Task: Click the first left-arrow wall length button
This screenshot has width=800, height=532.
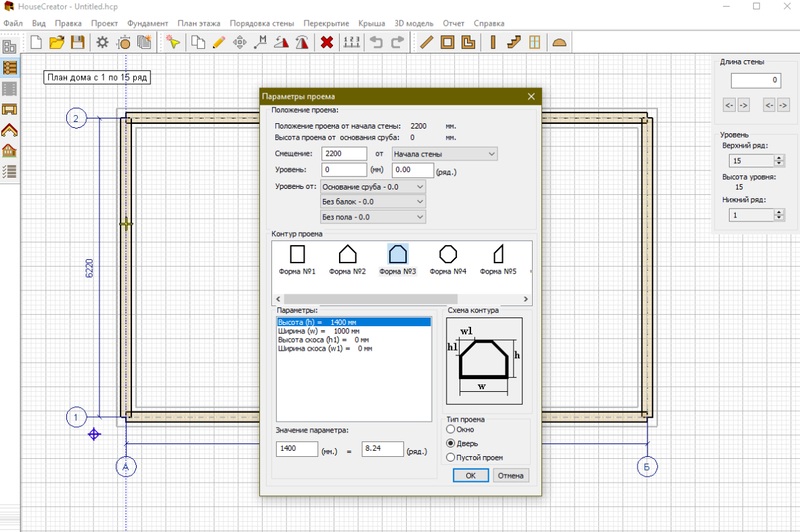Action: coord(730,106)
